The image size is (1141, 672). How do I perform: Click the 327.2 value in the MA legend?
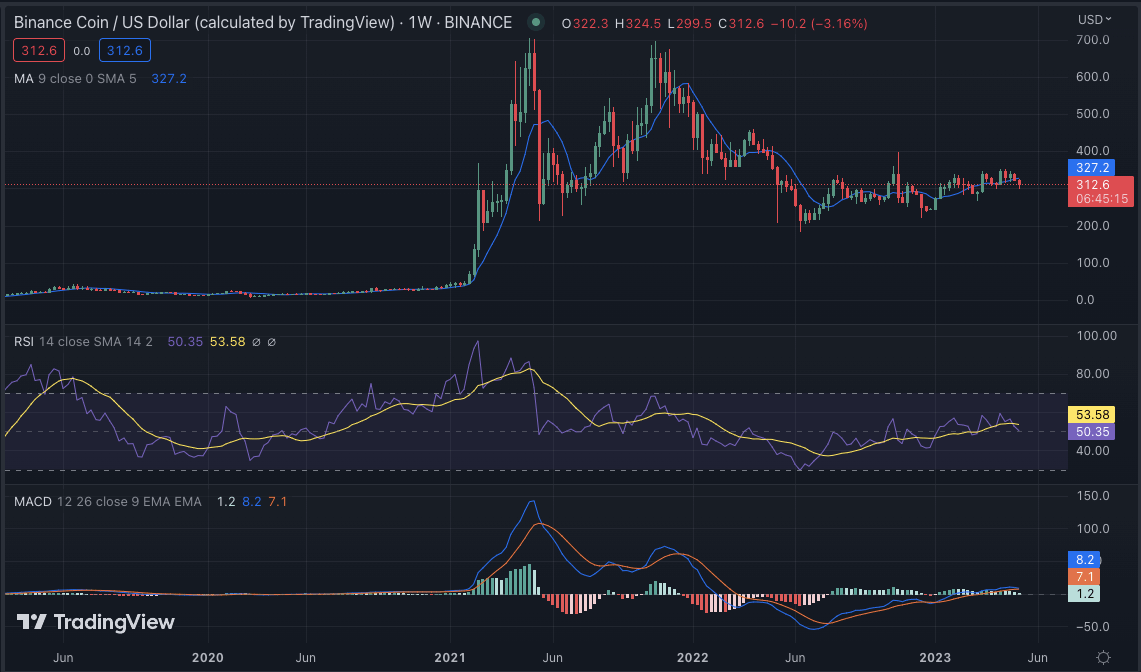point(169,79)
